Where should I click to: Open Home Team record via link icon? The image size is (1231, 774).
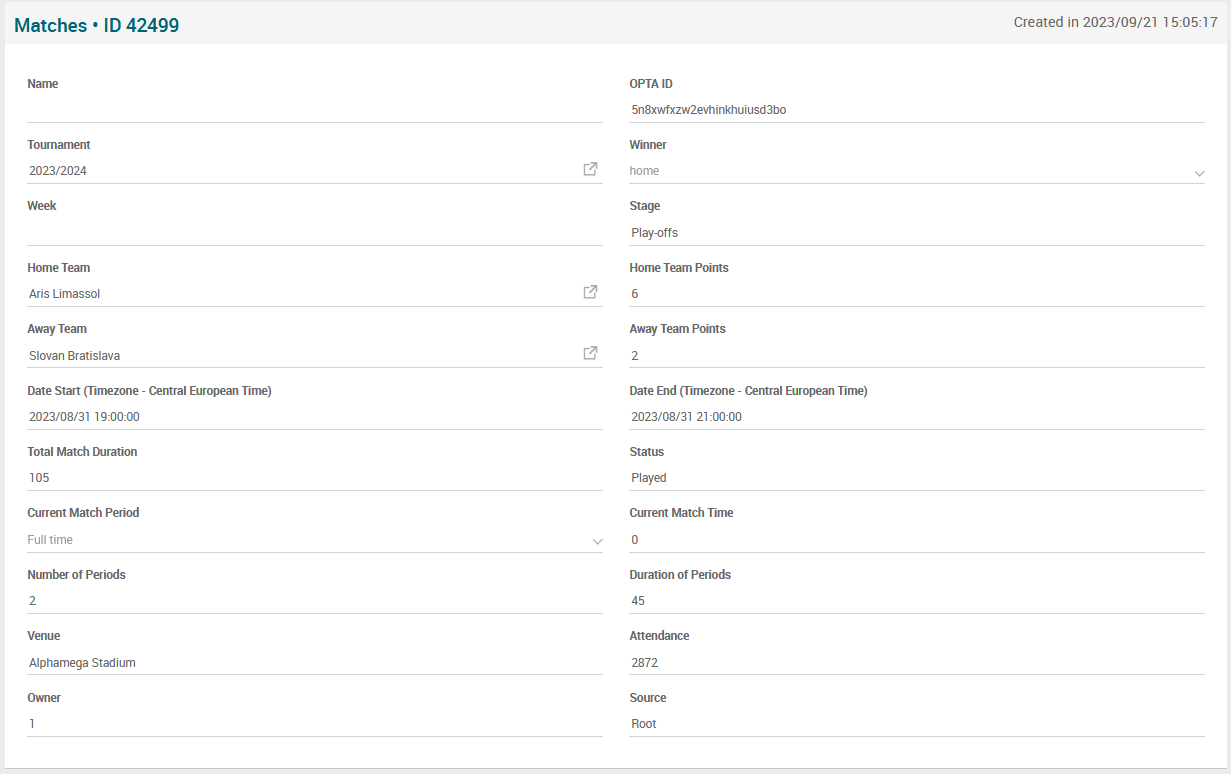(590, 292)
